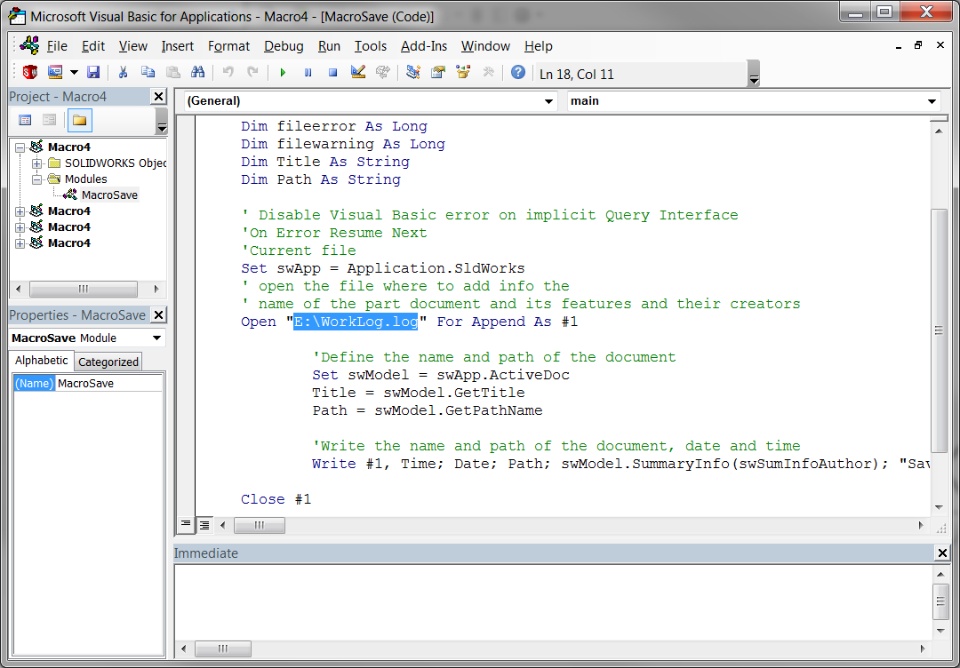Toggle Design Mode icon
This screenshot has width=960, height=668.
[358, 72]
